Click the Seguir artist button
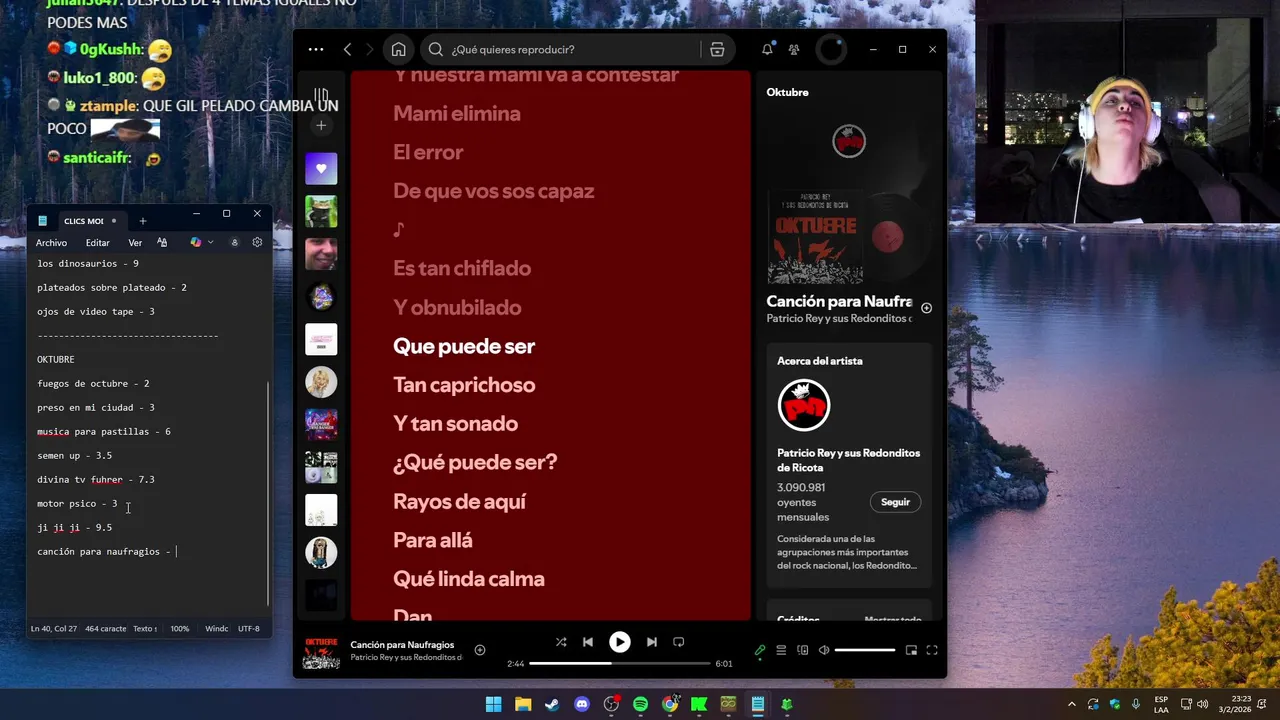 click(895, 502)
